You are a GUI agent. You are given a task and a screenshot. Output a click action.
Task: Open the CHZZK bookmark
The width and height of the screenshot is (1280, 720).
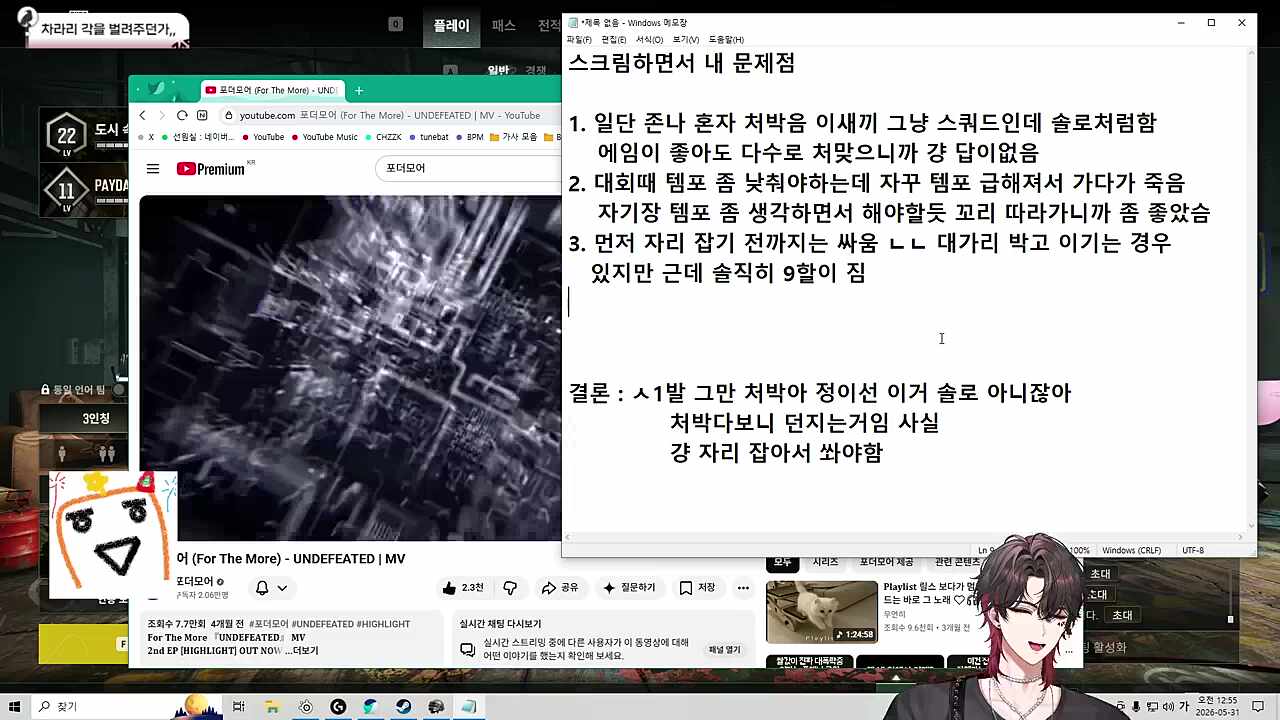click(x=382, y=137)
